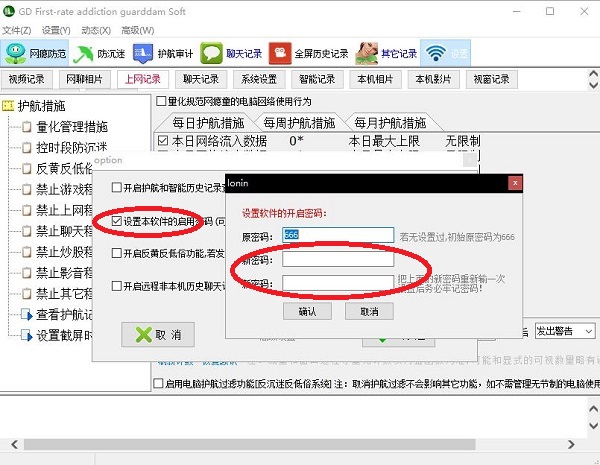Viewport: 600px width, 465px height.
Task: Open 聊天记录 chat bubble icon
Action: [x=211, y=53]
